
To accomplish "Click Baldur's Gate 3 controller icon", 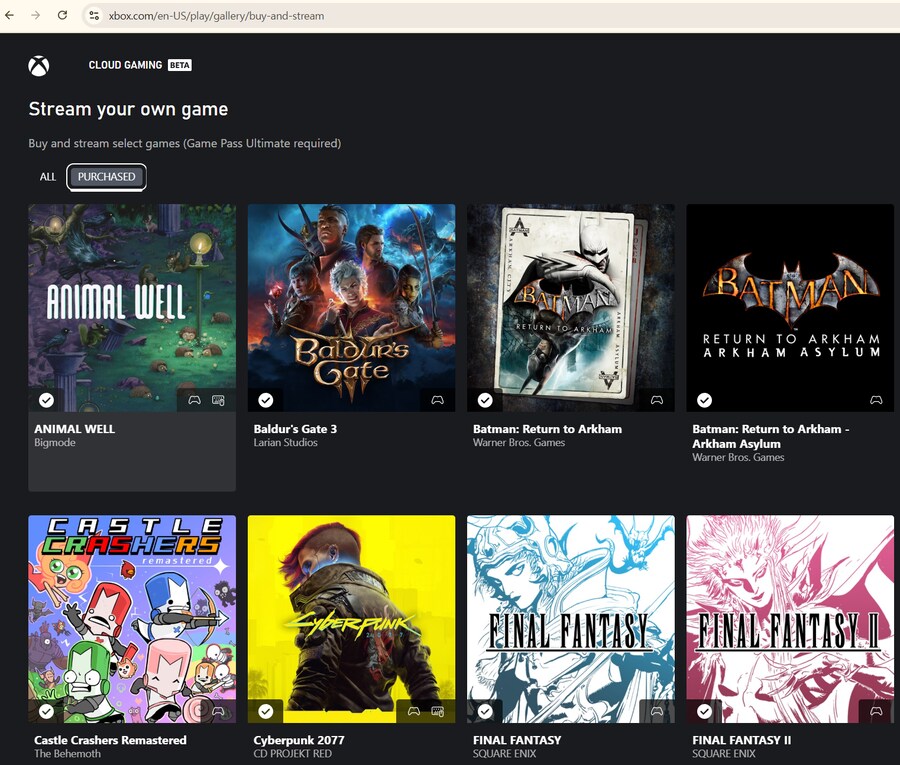I will tap(437, 400).
